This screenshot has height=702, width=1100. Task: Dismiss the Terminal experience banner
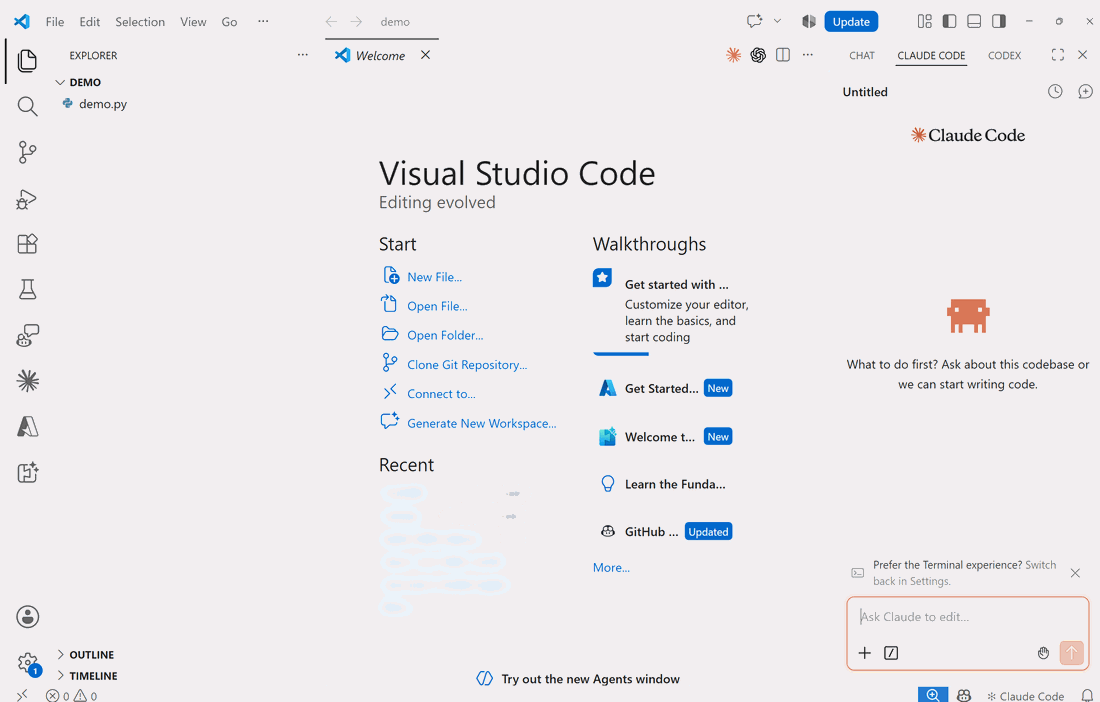point(1075,573)
